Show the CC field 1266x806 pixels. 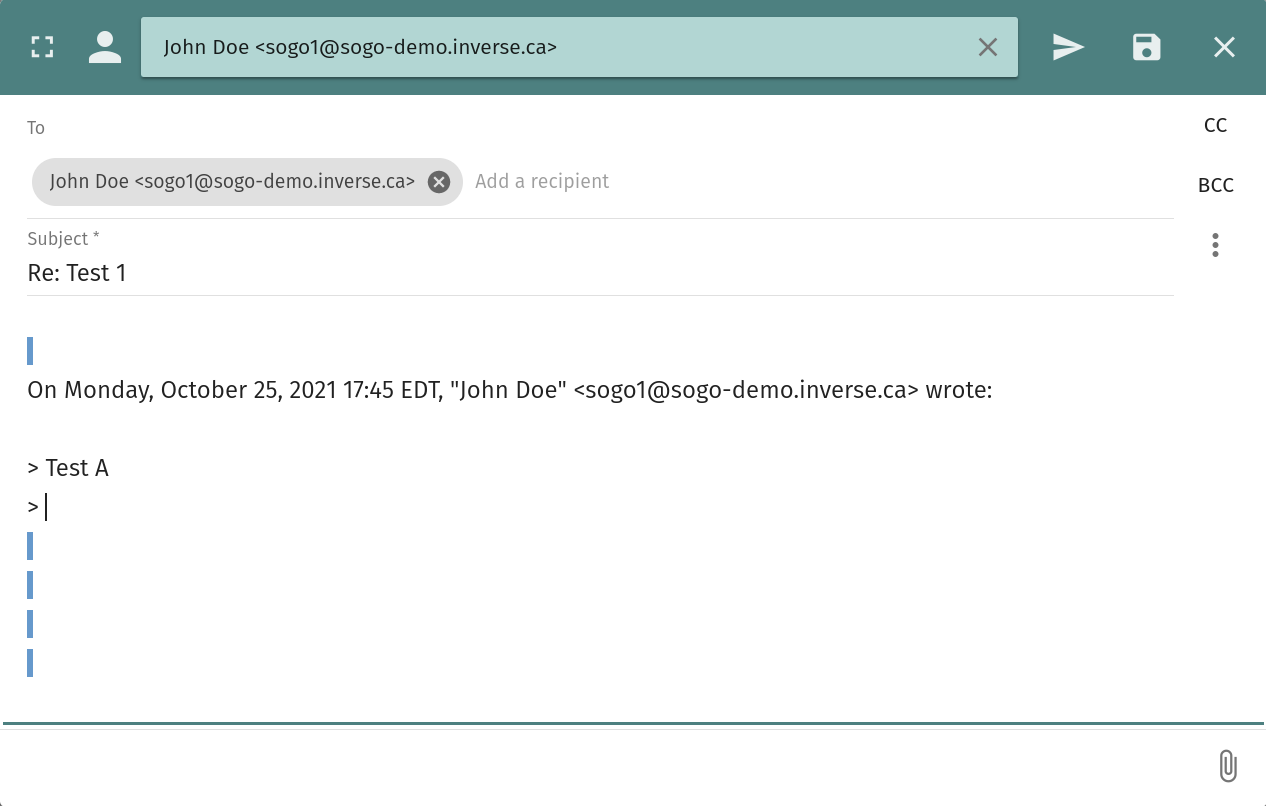(1215, 125)
